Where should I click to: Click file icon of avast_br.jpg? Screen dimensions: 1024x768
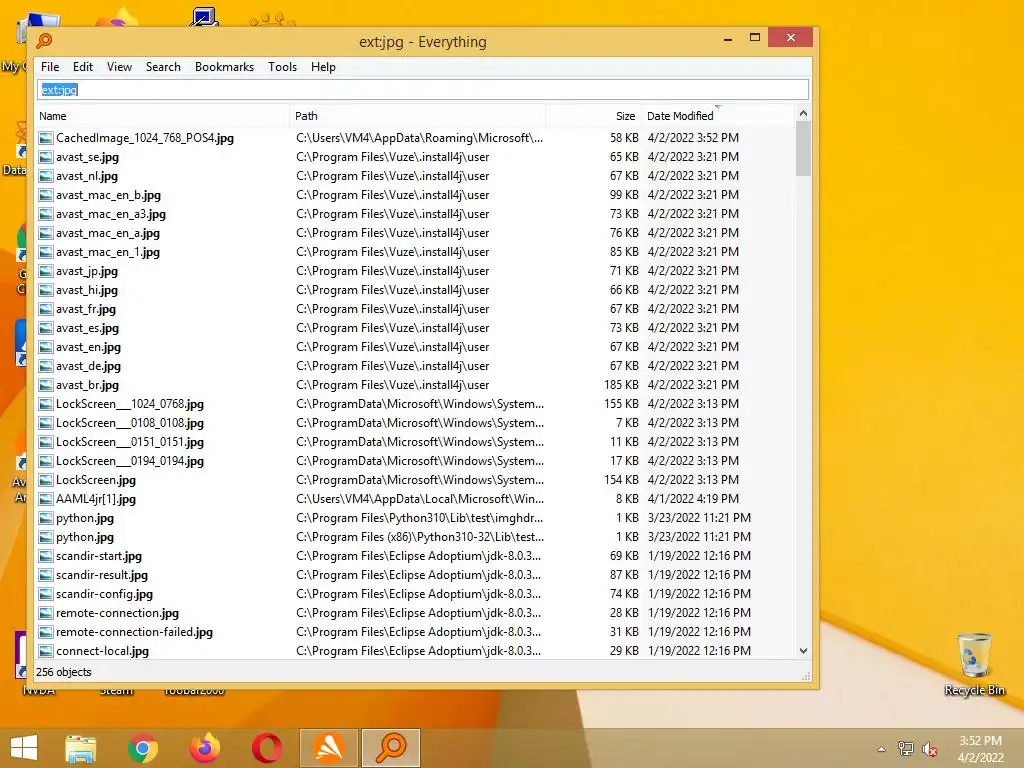pyautogui.click(x=45, y=385)
